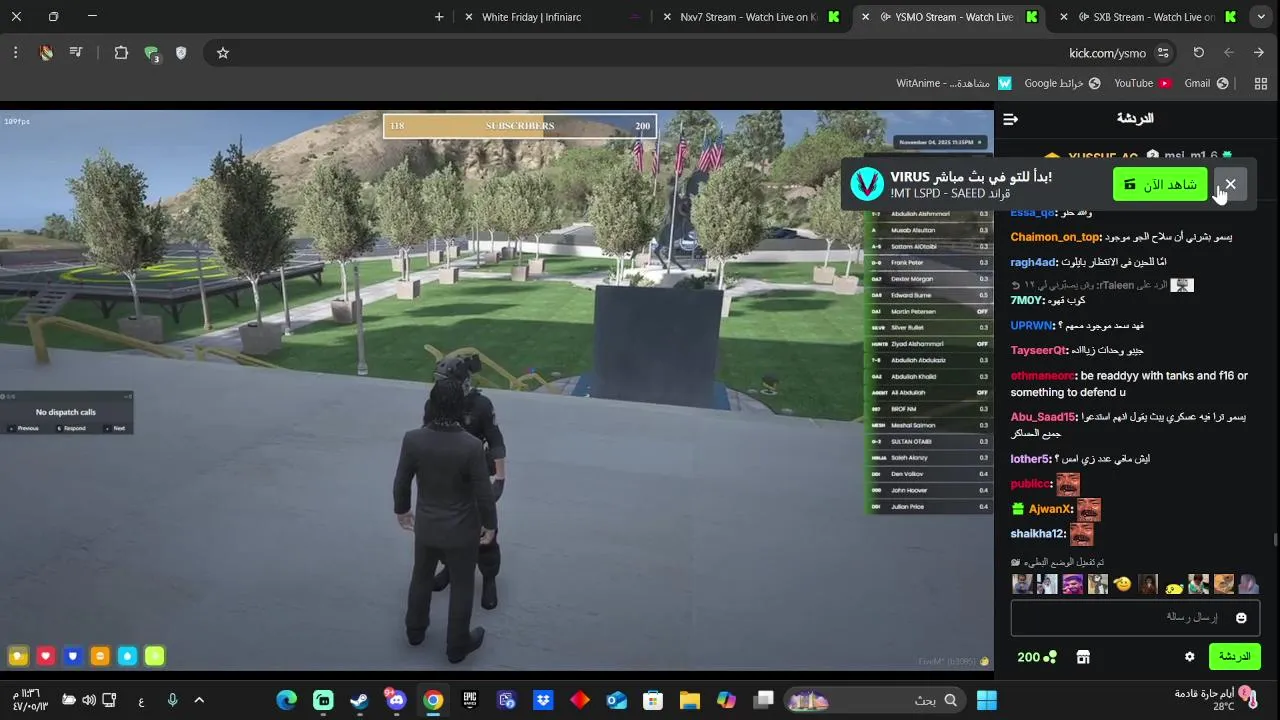Send the red heart reaction on stream

[45, 656]
